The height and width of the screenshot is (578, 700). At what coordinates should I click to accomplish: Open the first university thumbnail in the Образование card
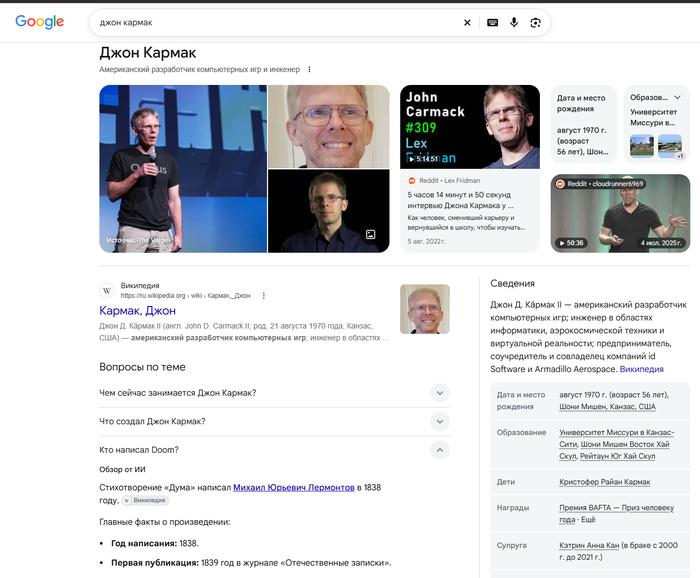tap(642, 146)
